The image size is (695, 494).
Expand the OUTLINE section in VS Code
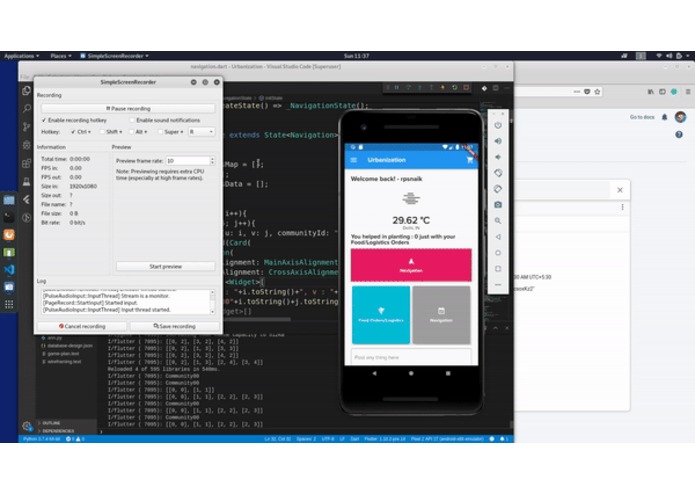(x=51, y=423)
